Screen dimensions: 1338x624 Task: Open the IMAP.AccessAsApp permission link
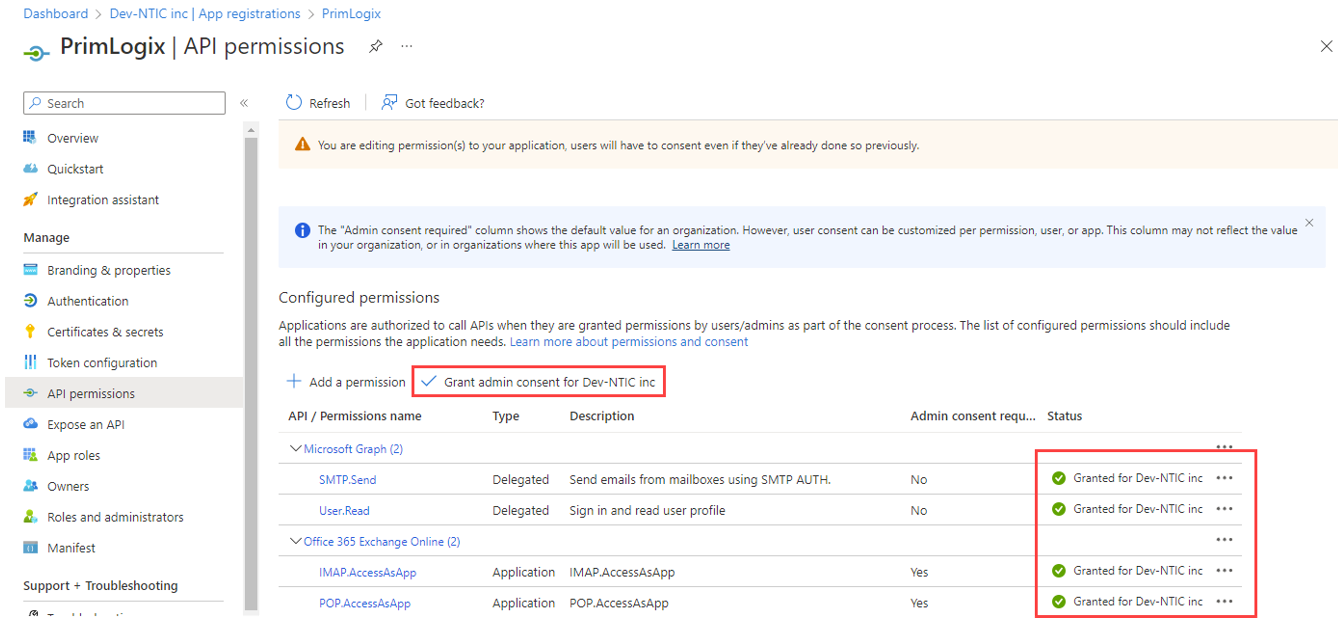click(x=367, y=573)
